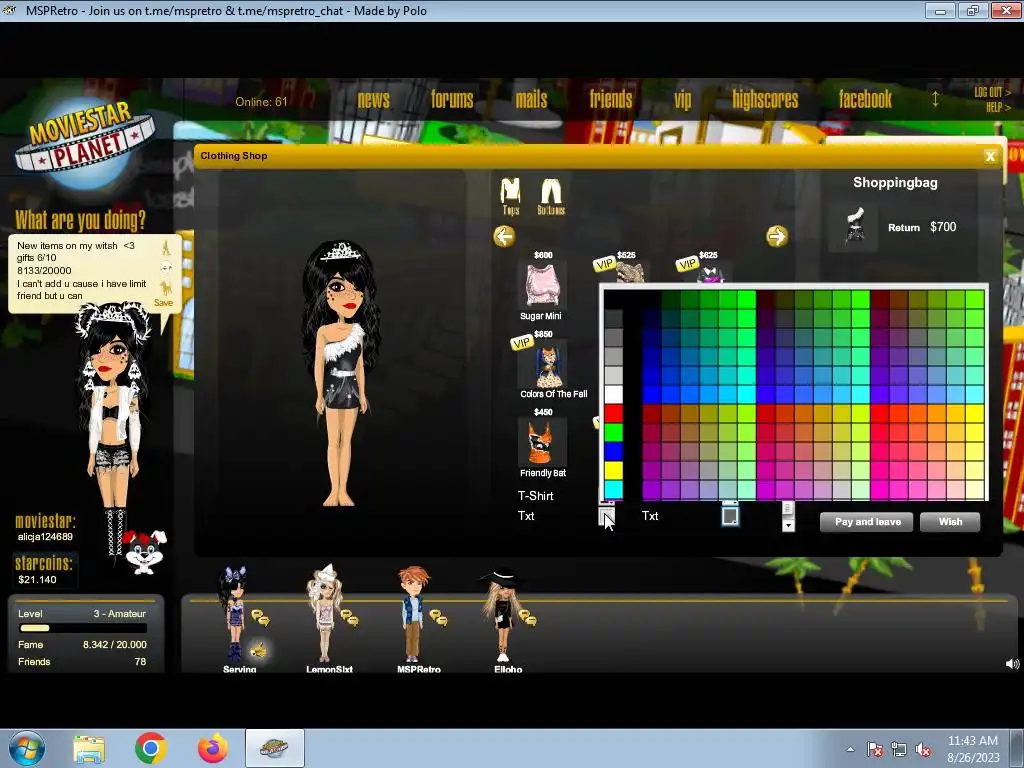Choose the face mood icon in status bubble
The image size is (1024, 768).
click(x=166, y=267)
